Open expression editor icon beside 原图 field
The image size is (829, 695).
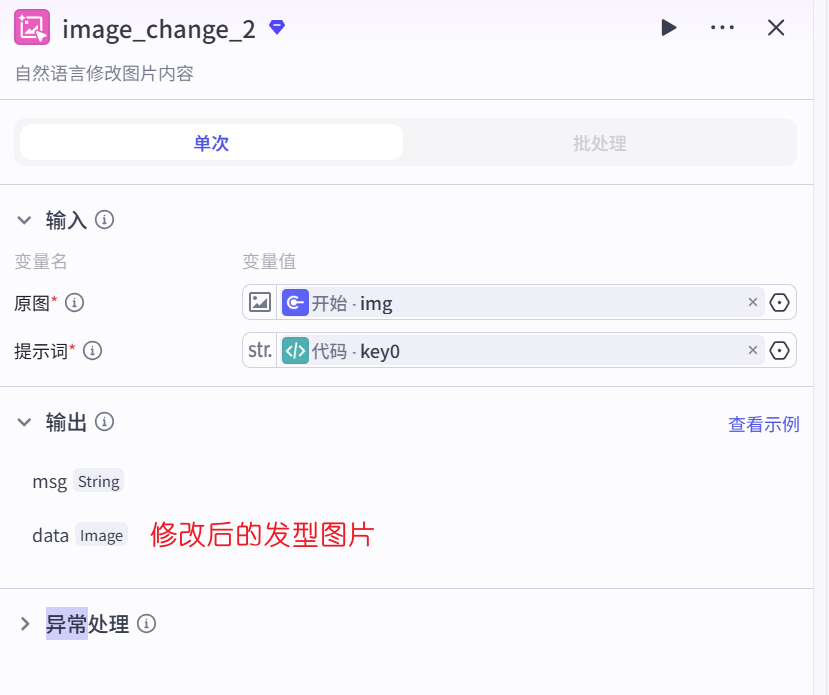779,302
